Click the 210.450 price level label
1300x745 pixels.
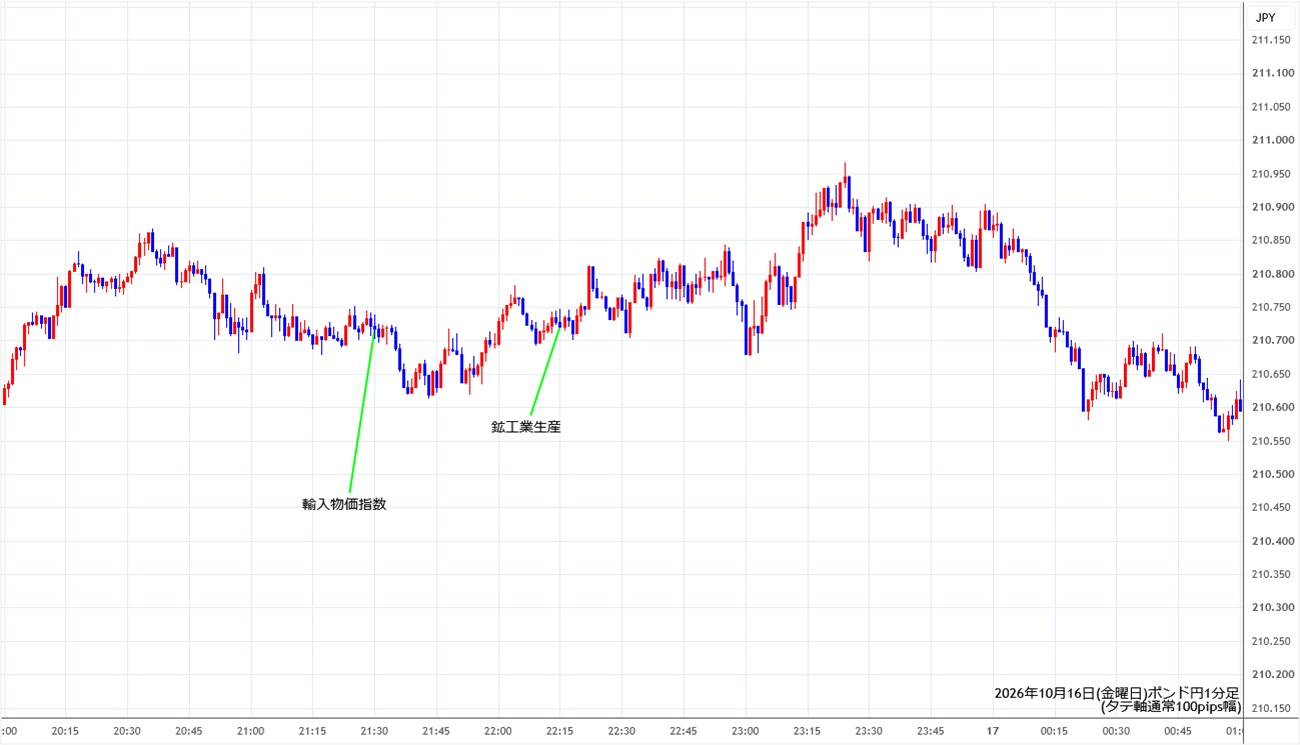(x=1270, y=508)
